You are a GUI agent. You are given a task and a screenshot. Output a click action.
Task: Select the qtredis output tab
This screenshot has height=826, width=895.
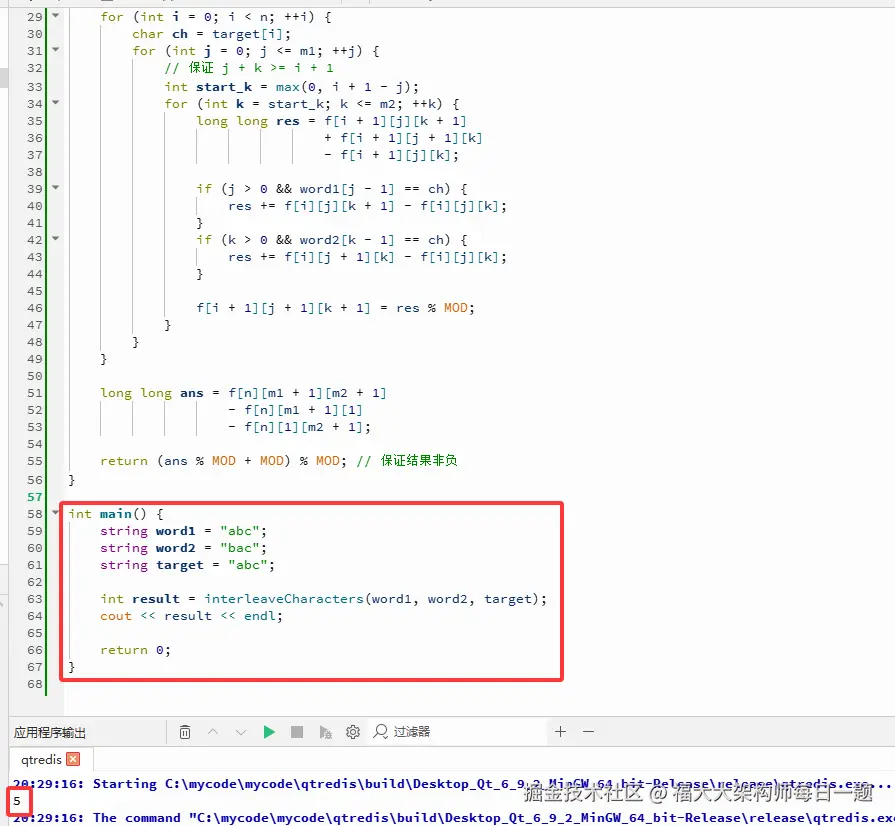(x=41, y=759)
